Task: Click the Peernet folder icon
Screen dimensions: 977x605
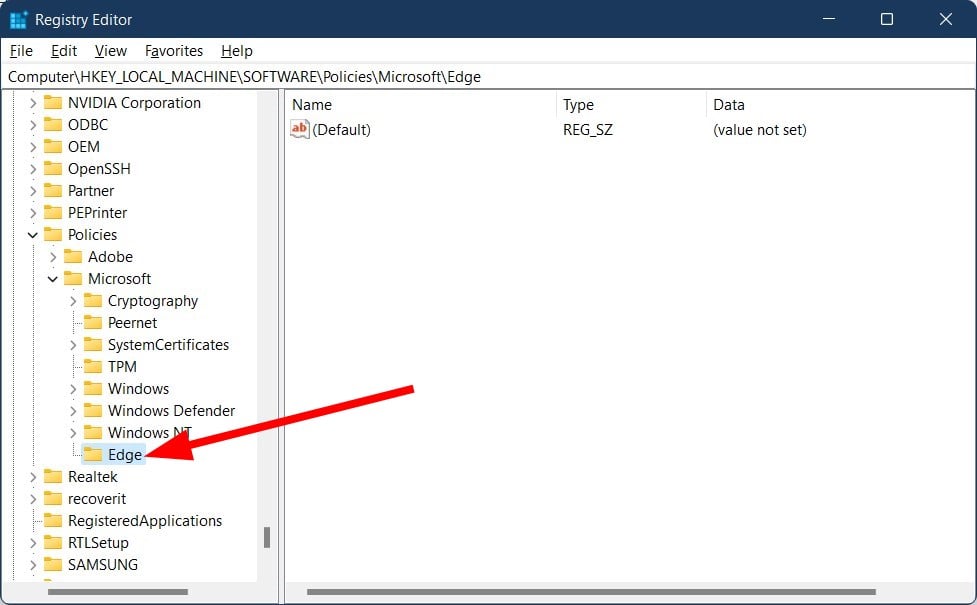Action: click(93, 323)
